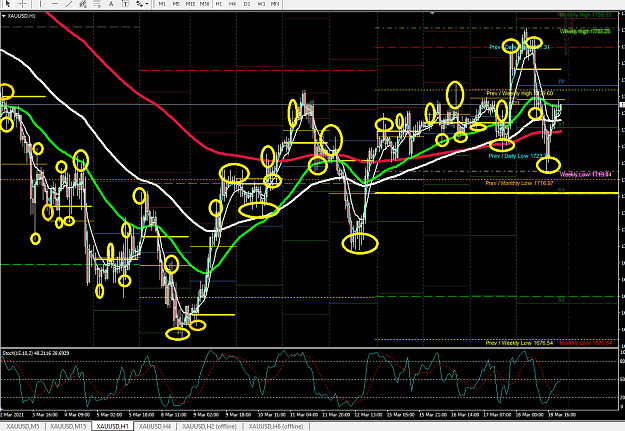Open the XAUUSD,H4 chart tab
Viewport: 625px width, 431px height.
coord(155,426)
